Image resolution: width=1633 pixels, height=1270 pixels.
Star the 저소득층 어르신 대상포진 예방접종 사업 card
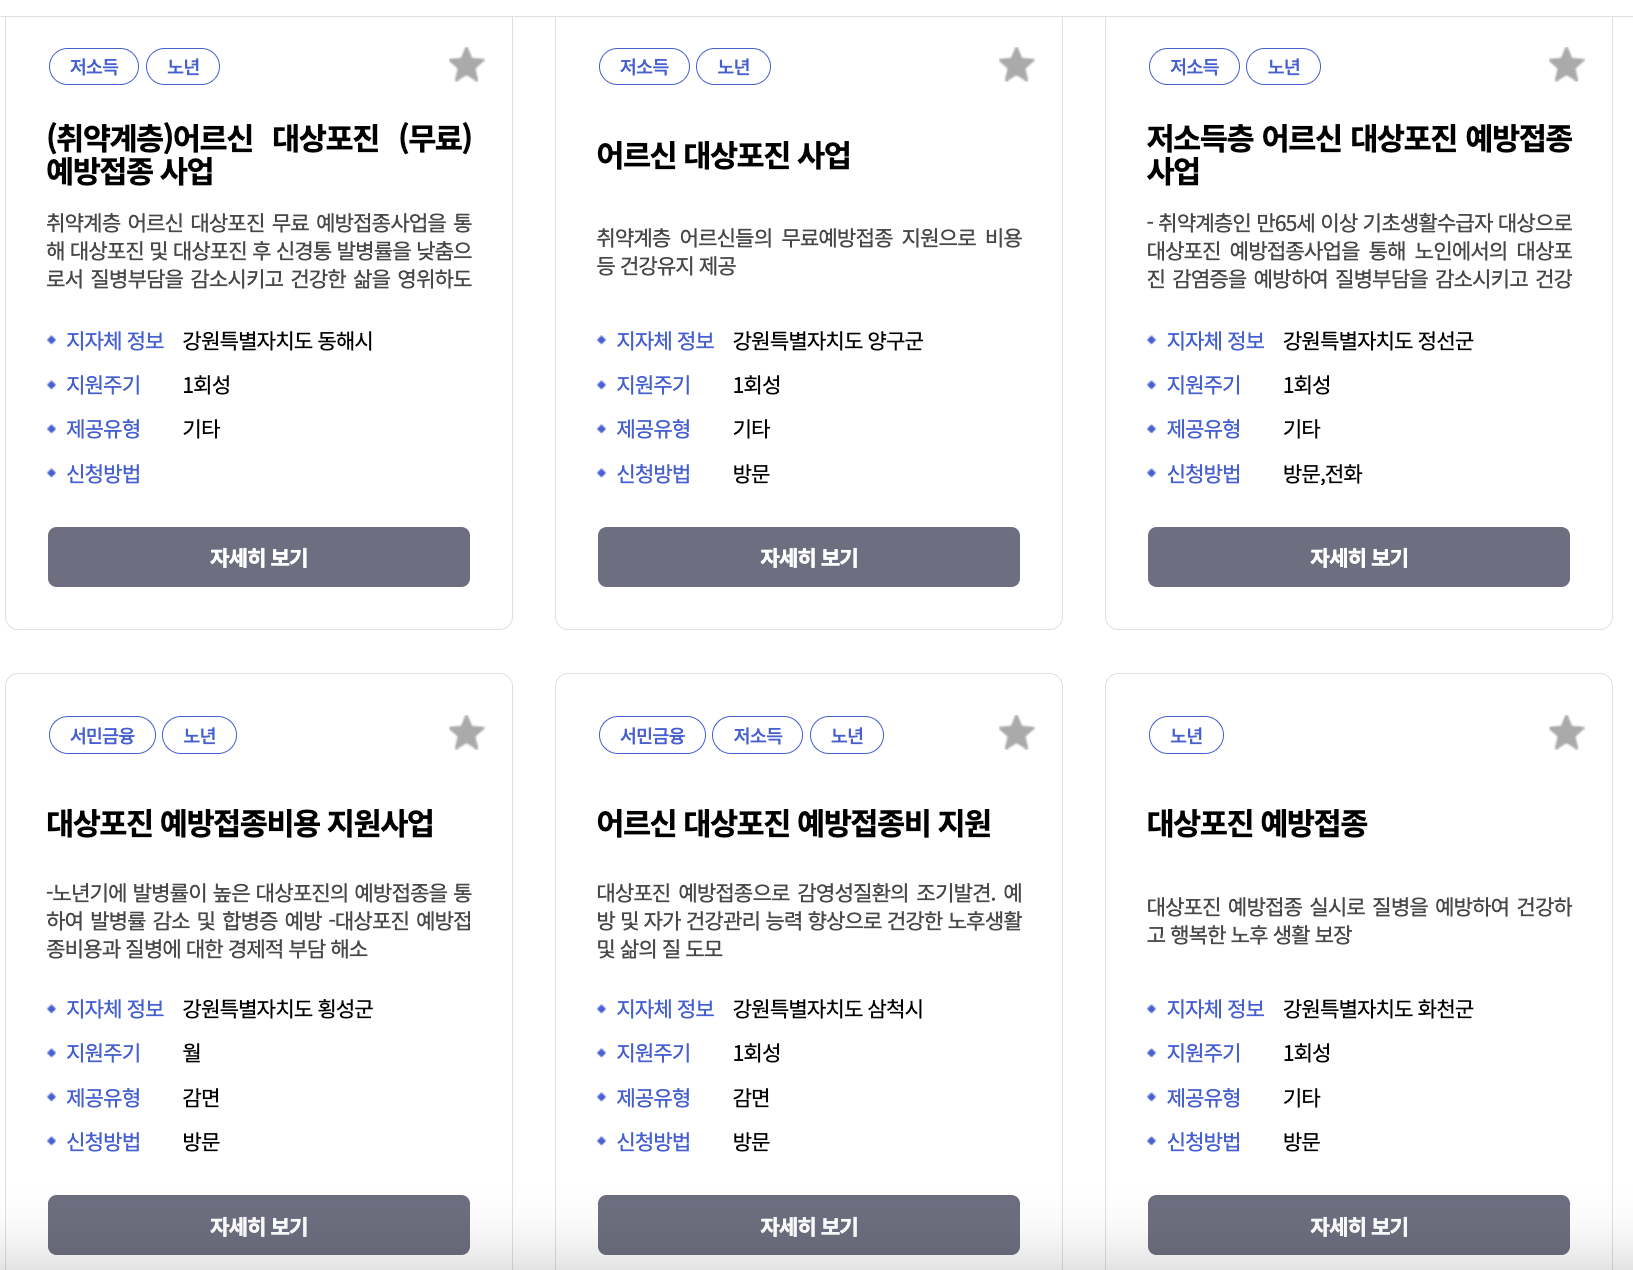pos(1566,65)
